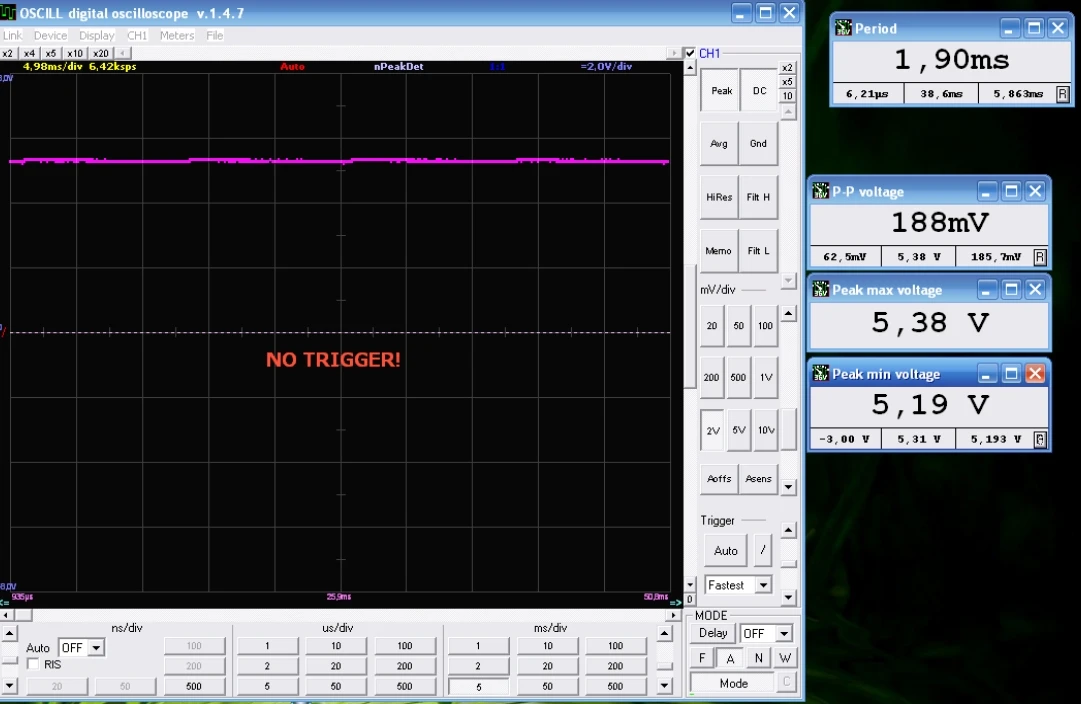Open the Display menu

[x=97, y=35]
